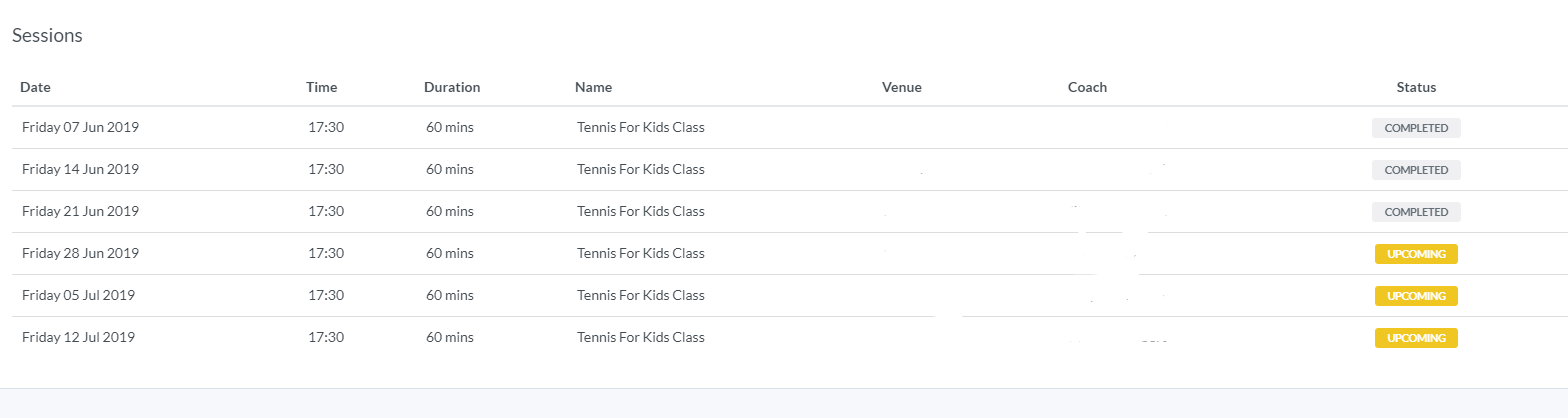Select the Friday 05 Jul 2019 session
The image size is (1568, 418).
(x=78, y=296)
